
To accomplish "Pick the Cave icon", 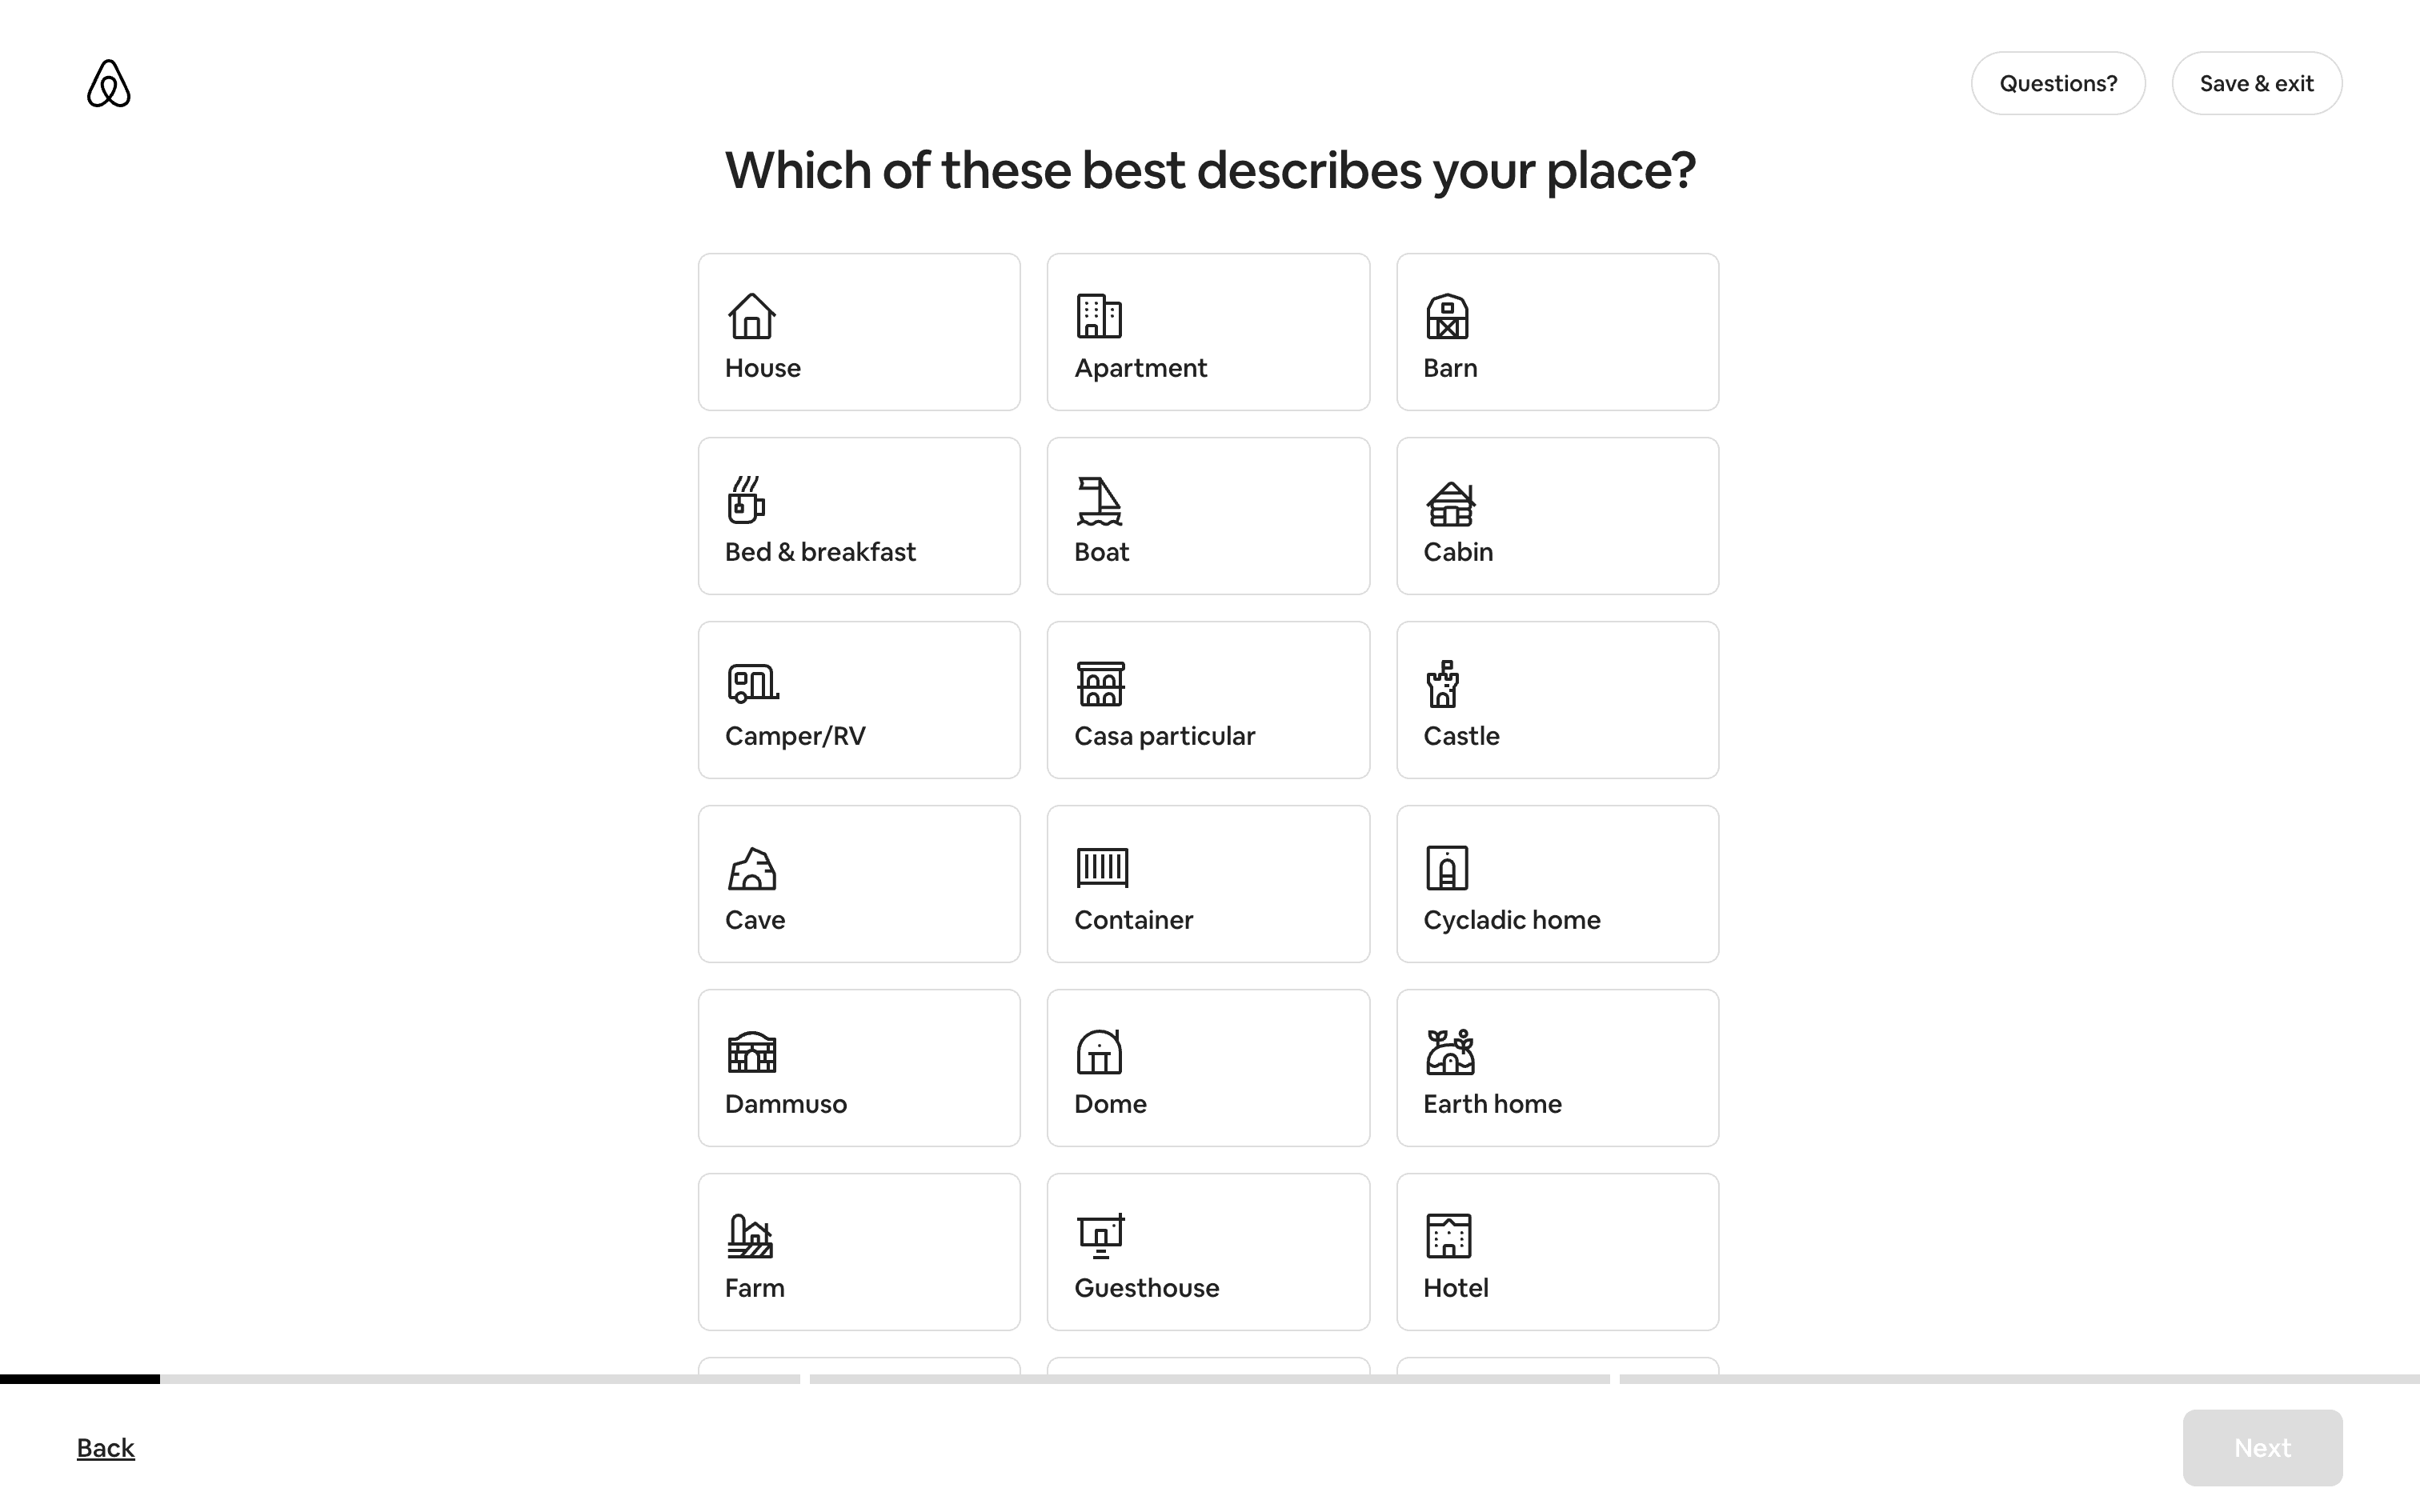I will 752,869.
